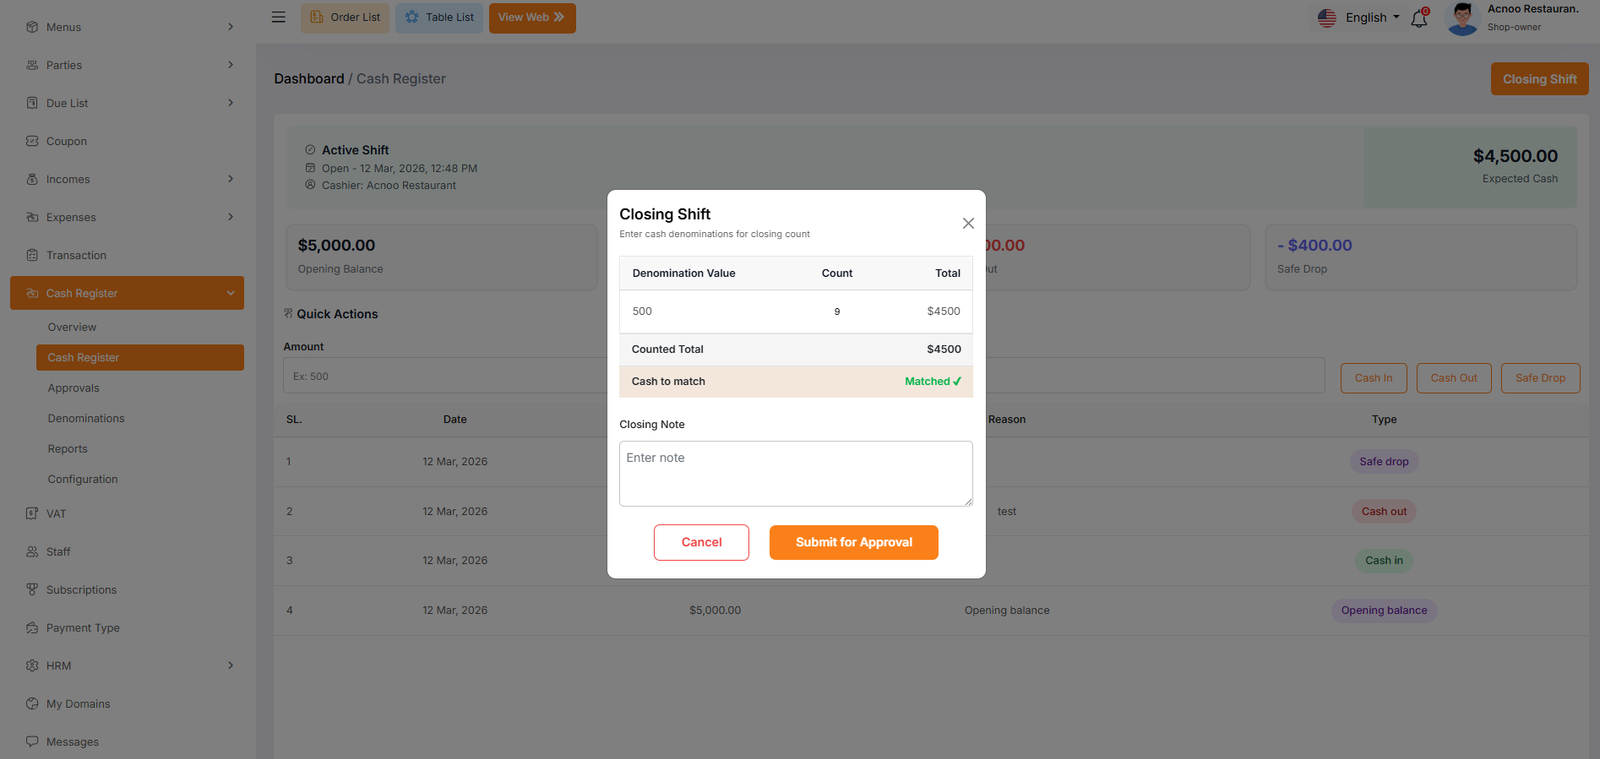This screenshot has height=759, width=1600.
Task: Click the hamburger menu icon
Action: (x=278, y=17)
